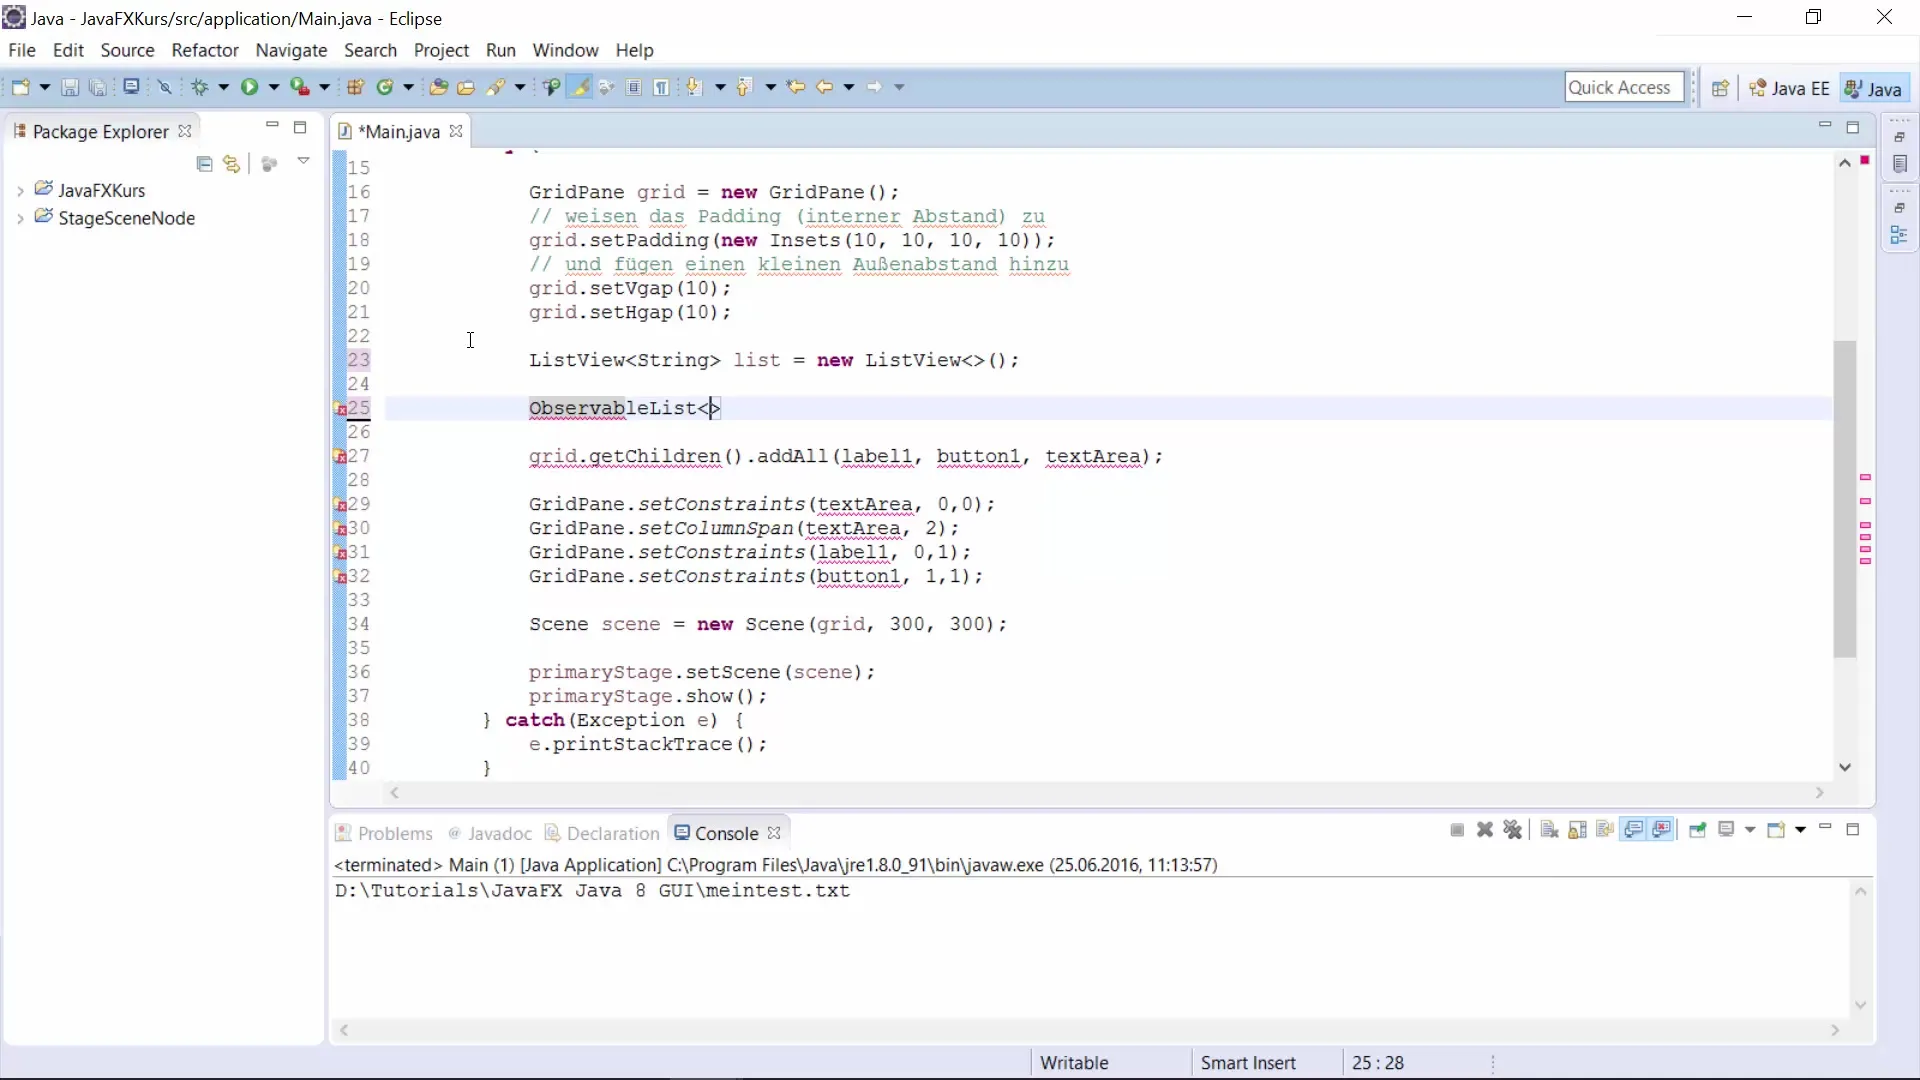
Task: Open the Project menu
Action: [441, 50]
